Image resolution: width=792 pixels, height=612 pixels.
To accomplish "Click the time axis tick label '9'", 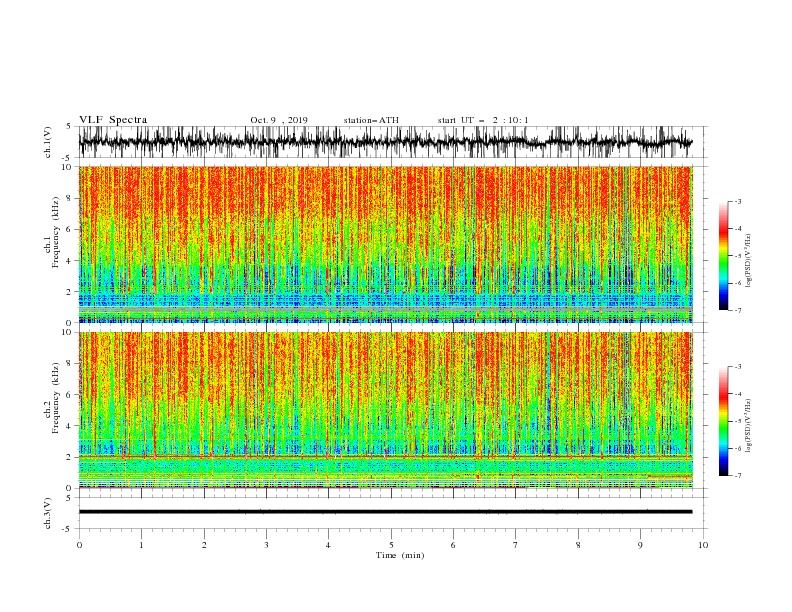I will pos(640,545).
